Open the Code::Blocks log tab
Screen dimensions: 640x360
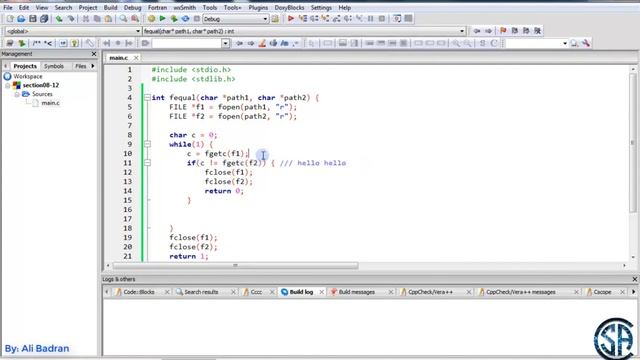tap(139, 292)
